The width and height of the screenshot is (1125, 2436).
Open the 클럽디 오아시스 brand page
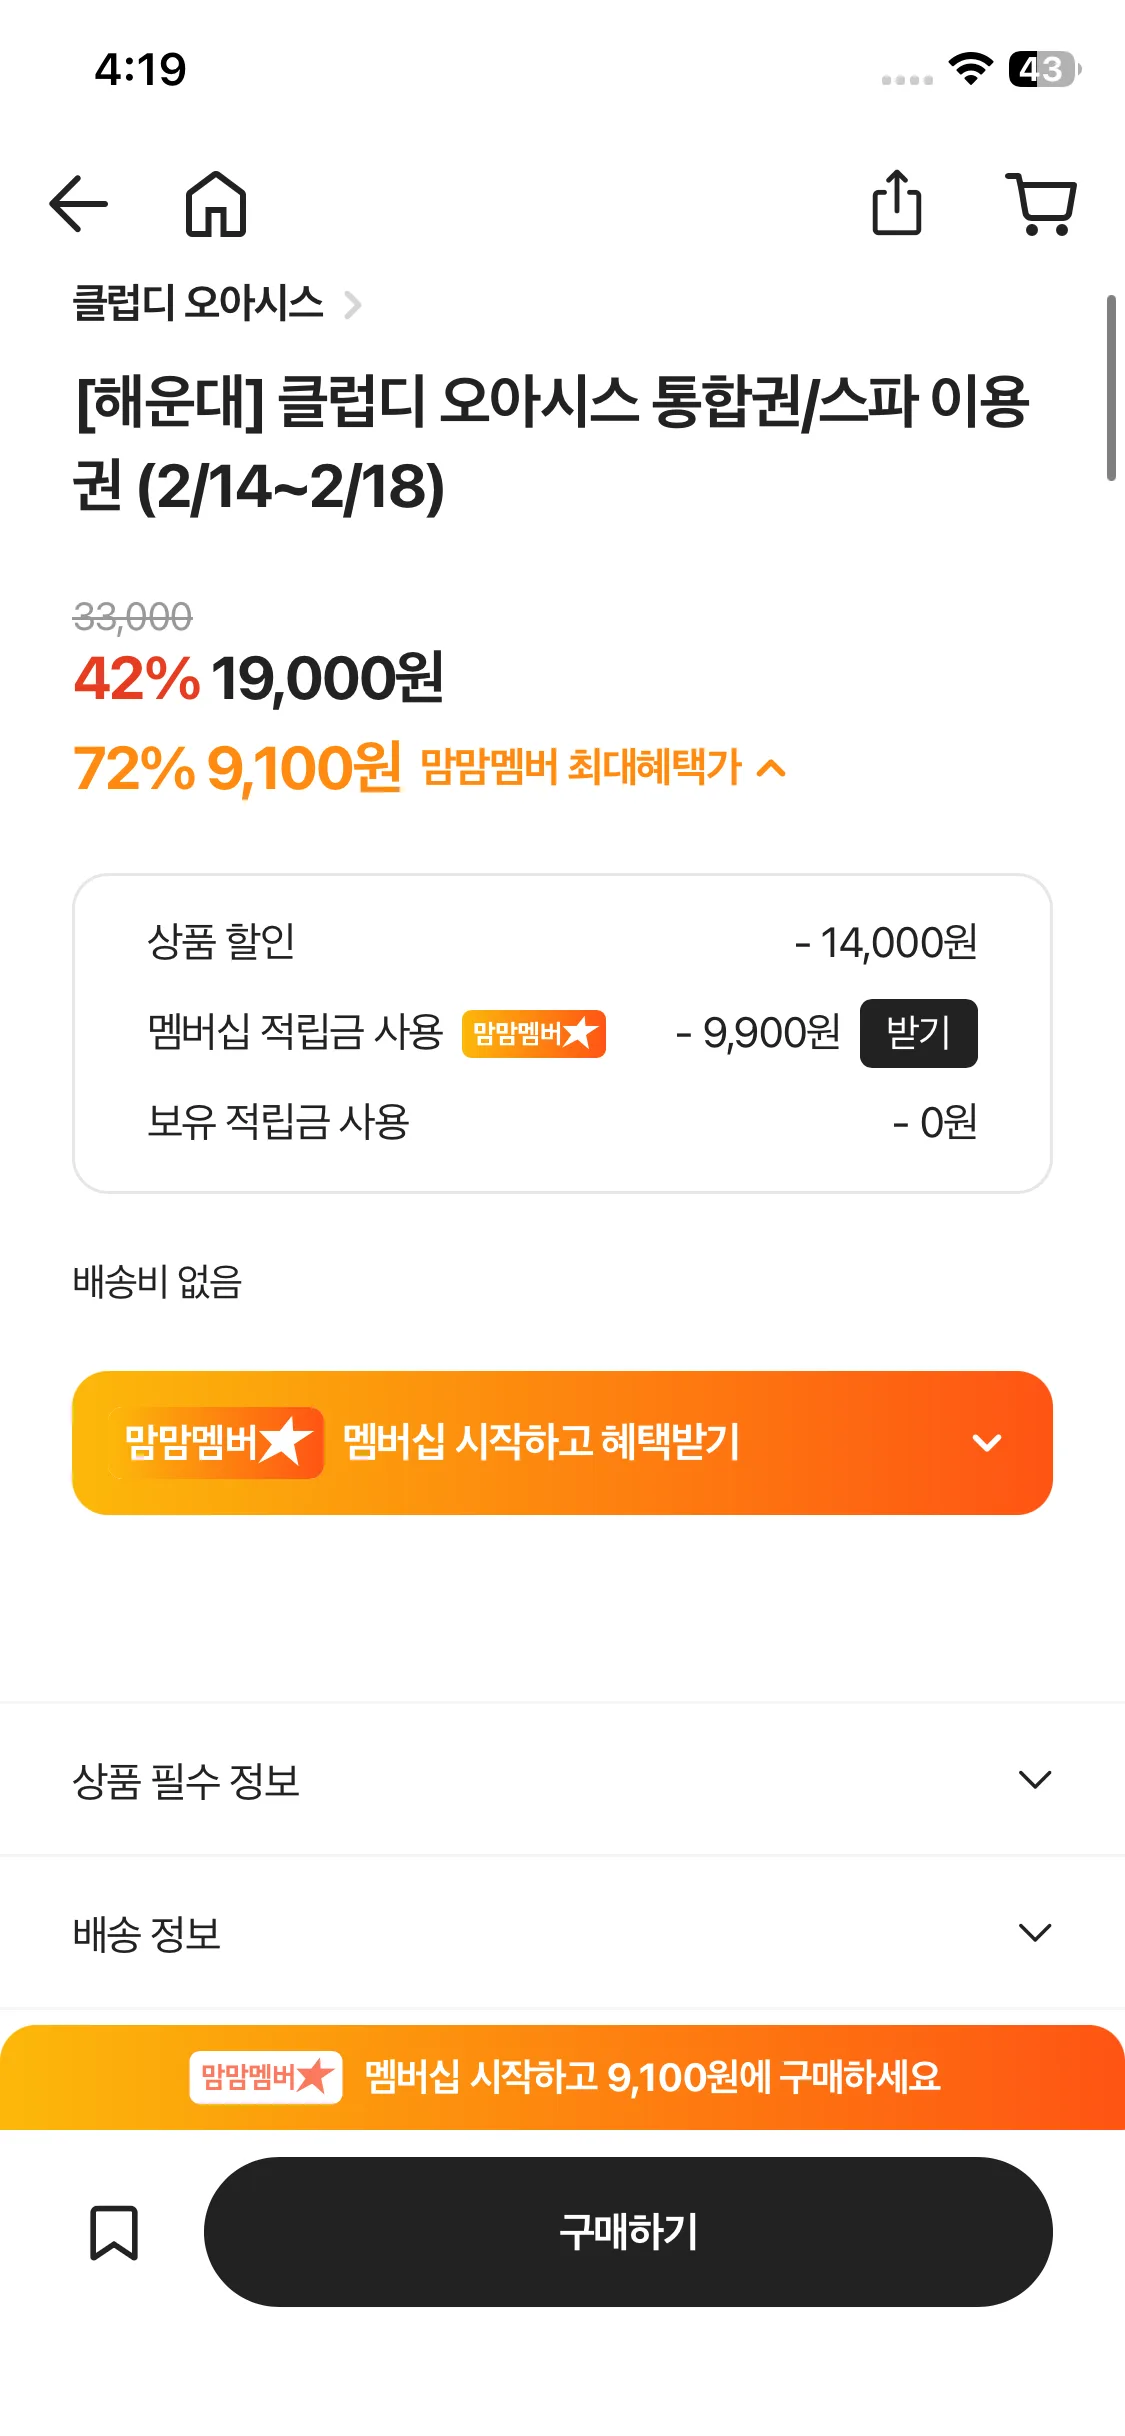(x=216, y=303)
